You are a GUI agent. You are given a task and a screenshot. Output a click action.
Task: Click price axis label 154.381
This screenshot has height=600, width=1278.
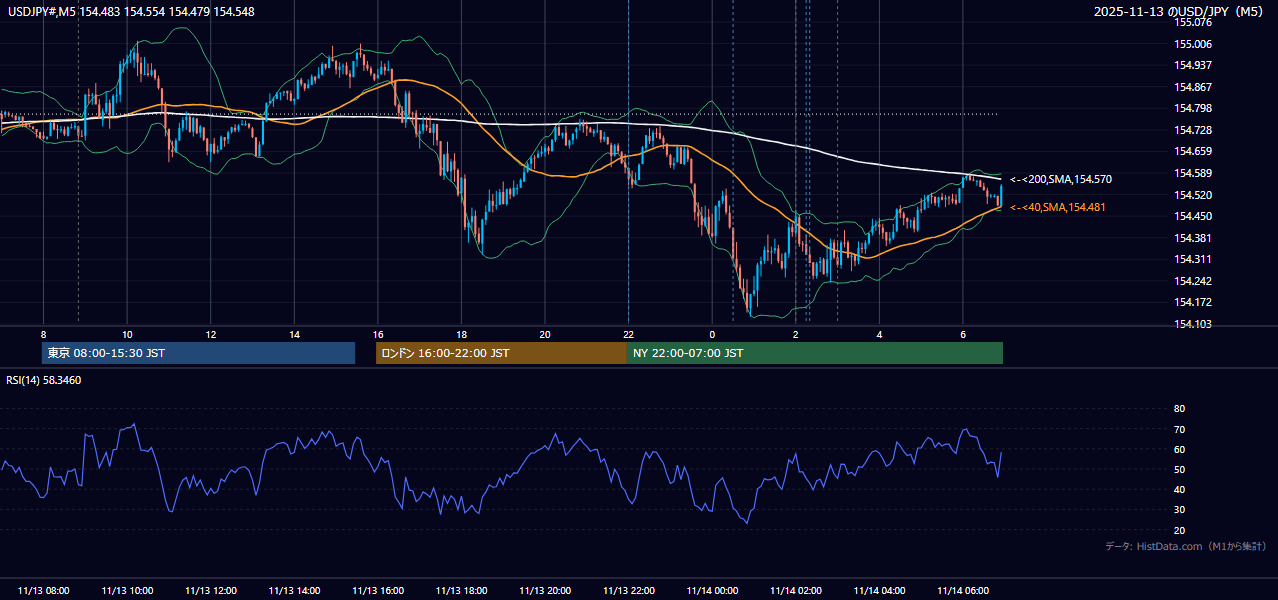tap(1193, 238)
